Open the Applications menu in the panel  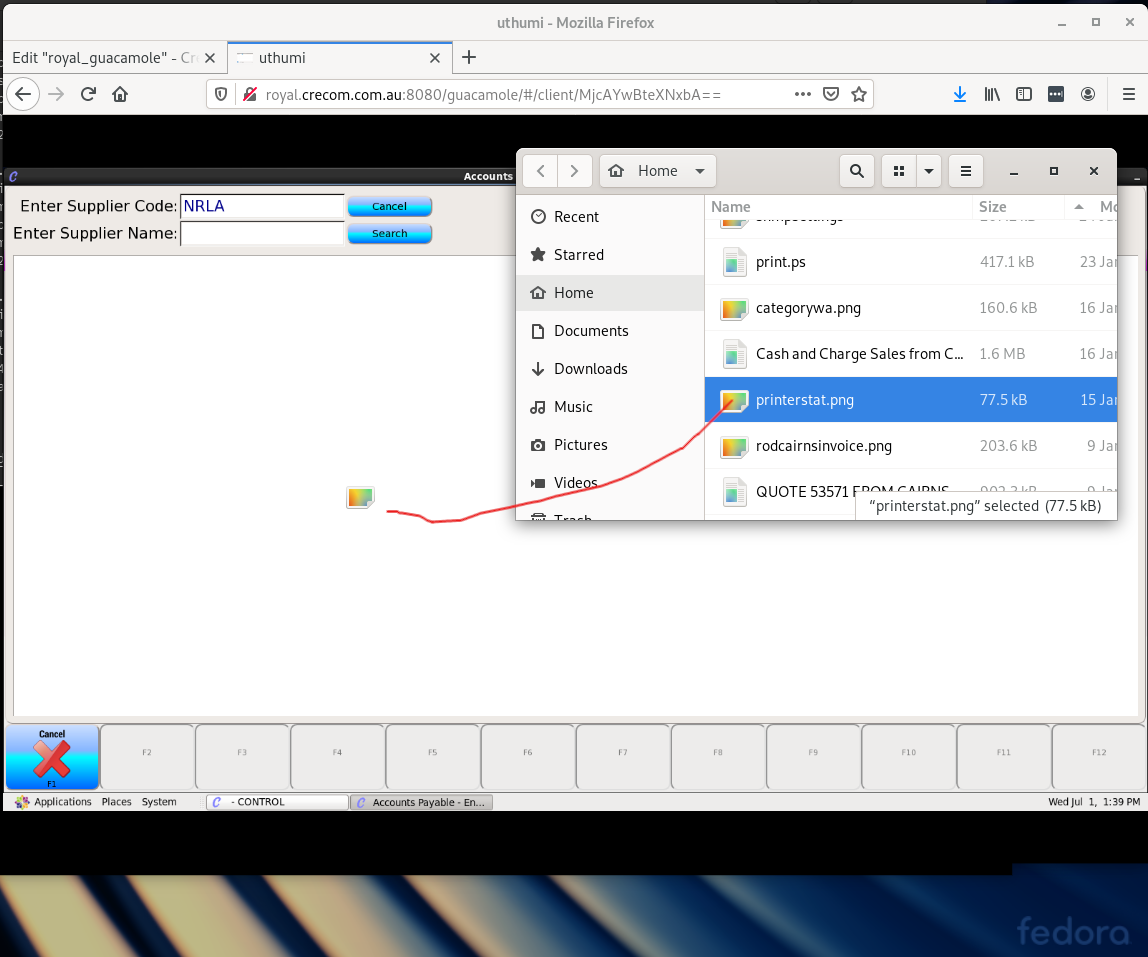click(62, 802)
